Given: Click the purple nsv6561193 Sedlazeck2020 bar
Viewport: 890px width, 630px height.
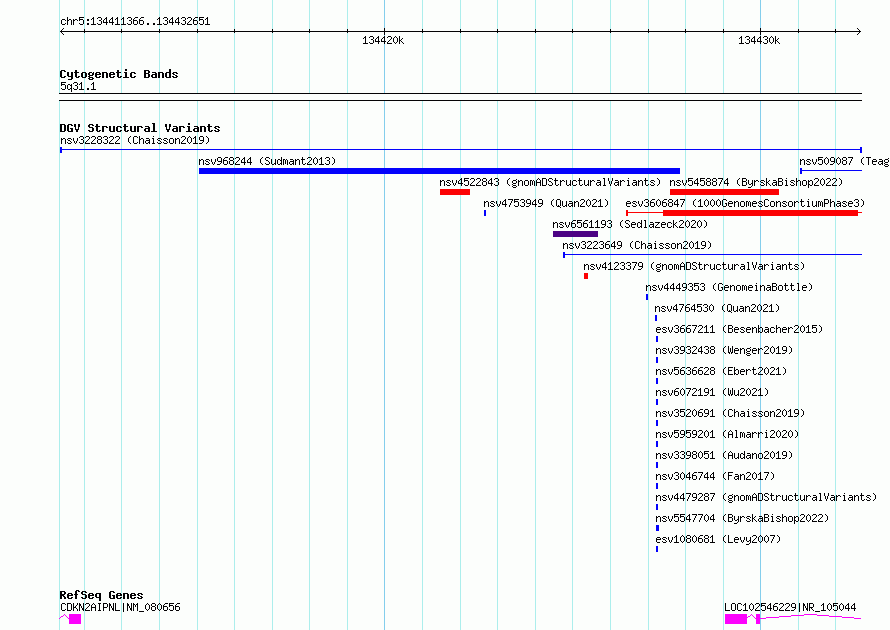Looking at the screenshot, I should pyautogui.click(x=575, y=234).
